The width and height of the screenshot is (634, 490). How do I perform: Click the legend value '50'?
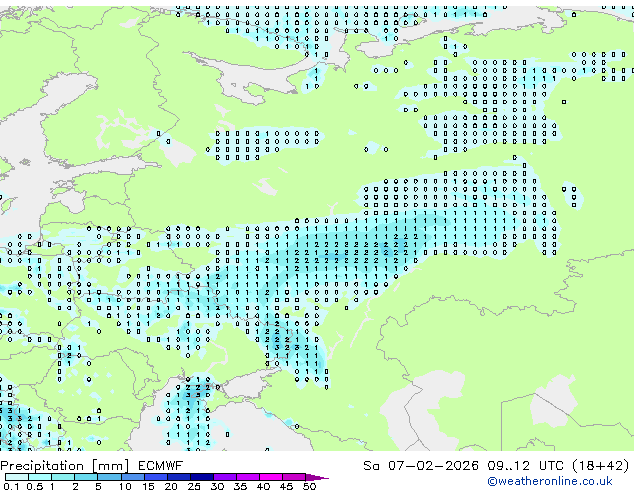310,486
